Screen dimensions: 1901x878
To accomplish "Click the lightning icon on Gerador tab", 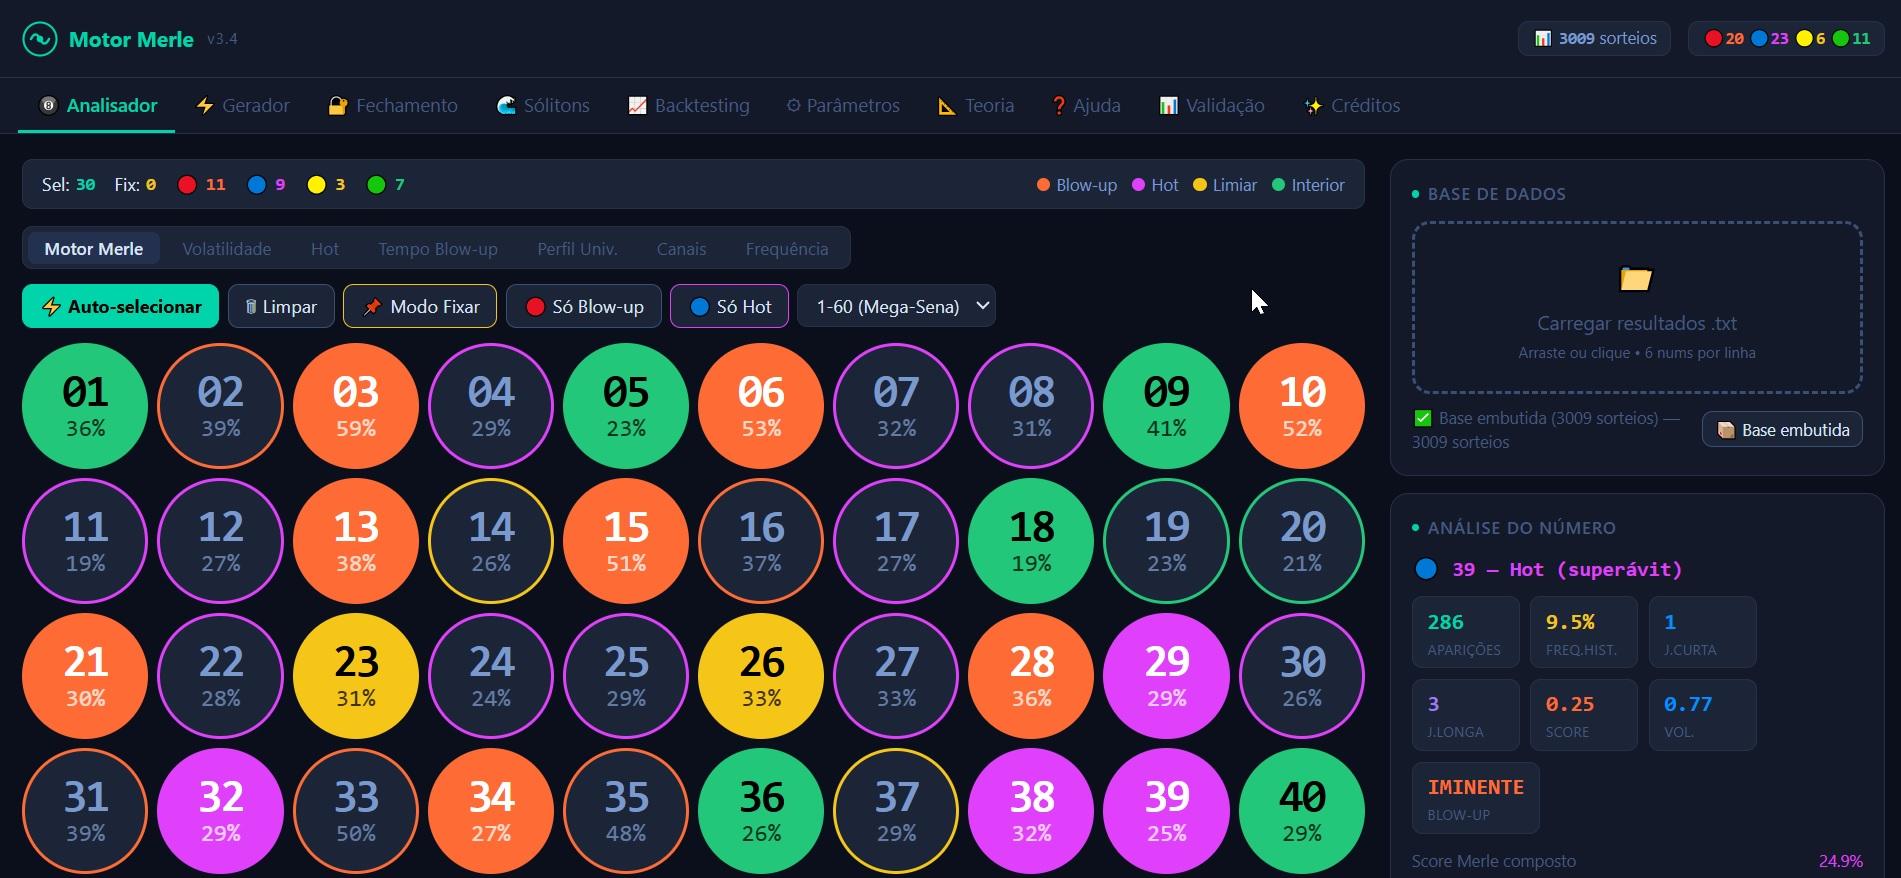I will 205,106.
